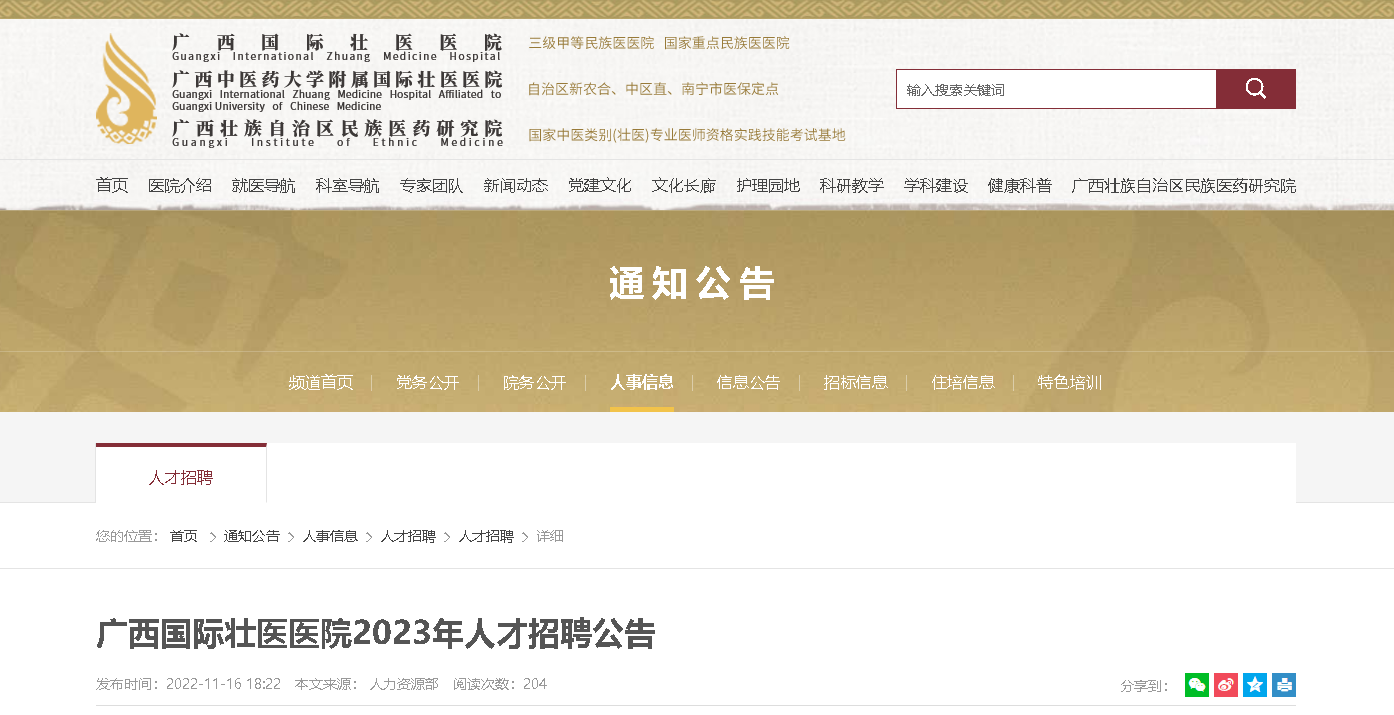The image size is (1394, 715).
Task: Open 文化长廊 menu item
Action: click(684, 186)
